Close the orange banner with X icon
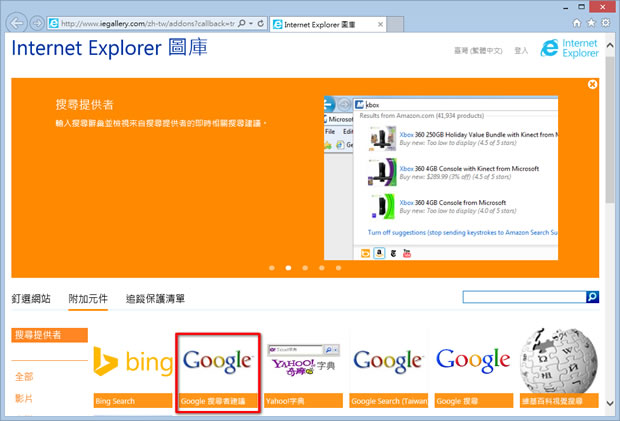 point(592,84)
